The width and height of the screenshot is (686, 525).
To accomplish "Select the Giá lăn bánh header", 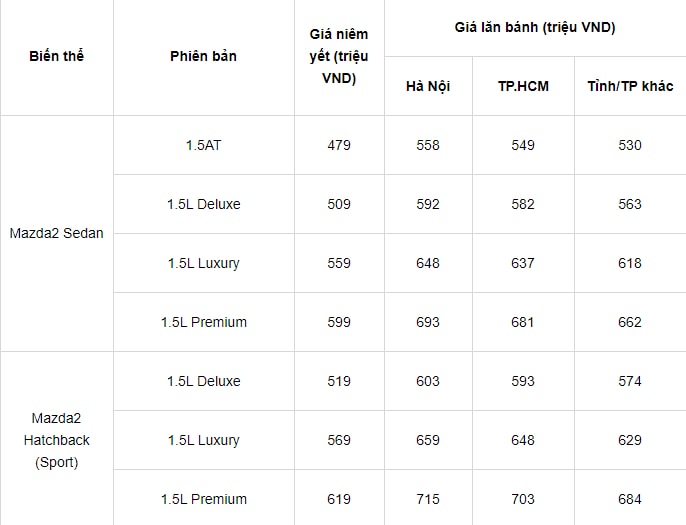I will pyautogui.click(x=535, y=28).
